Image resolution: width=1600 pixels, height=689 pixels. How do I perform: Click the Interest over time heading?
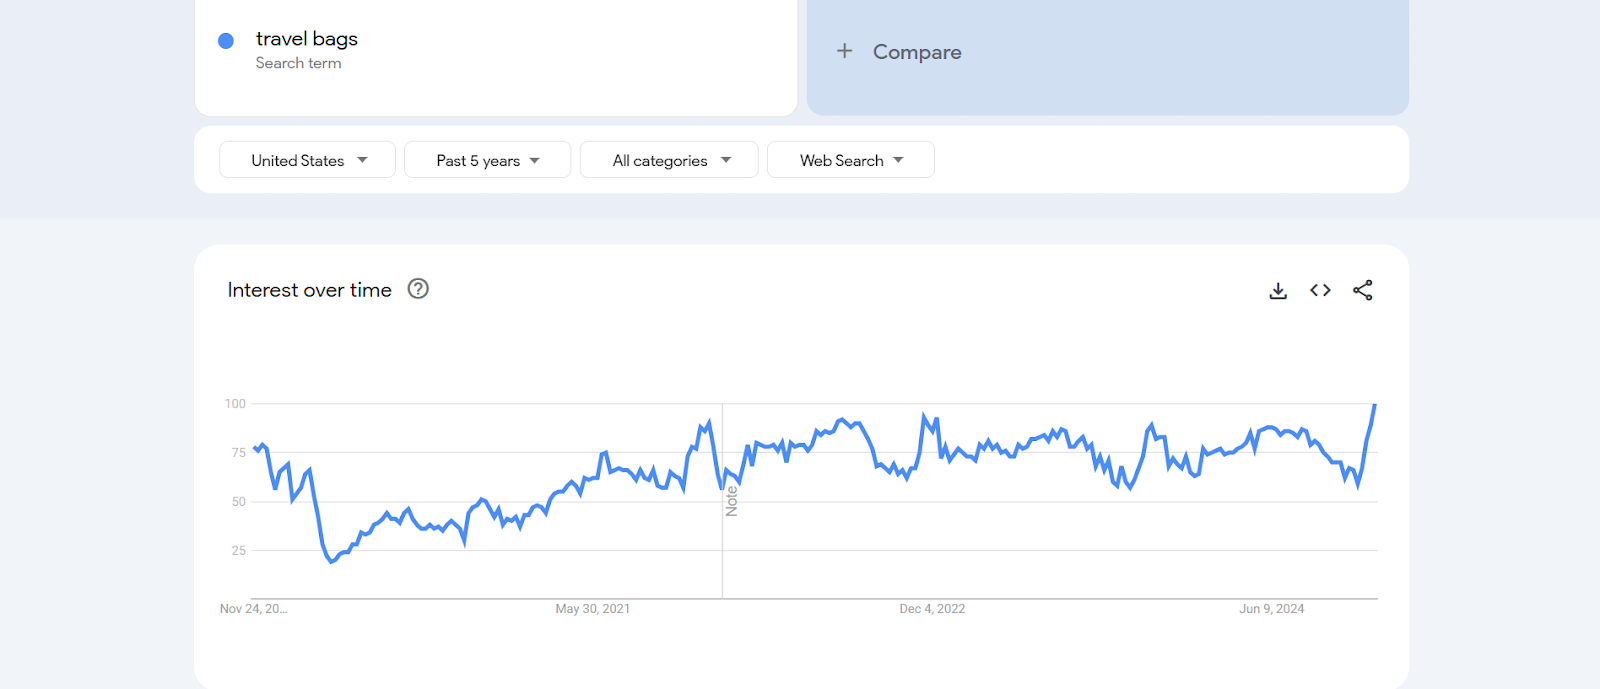(x=309, y=290)
